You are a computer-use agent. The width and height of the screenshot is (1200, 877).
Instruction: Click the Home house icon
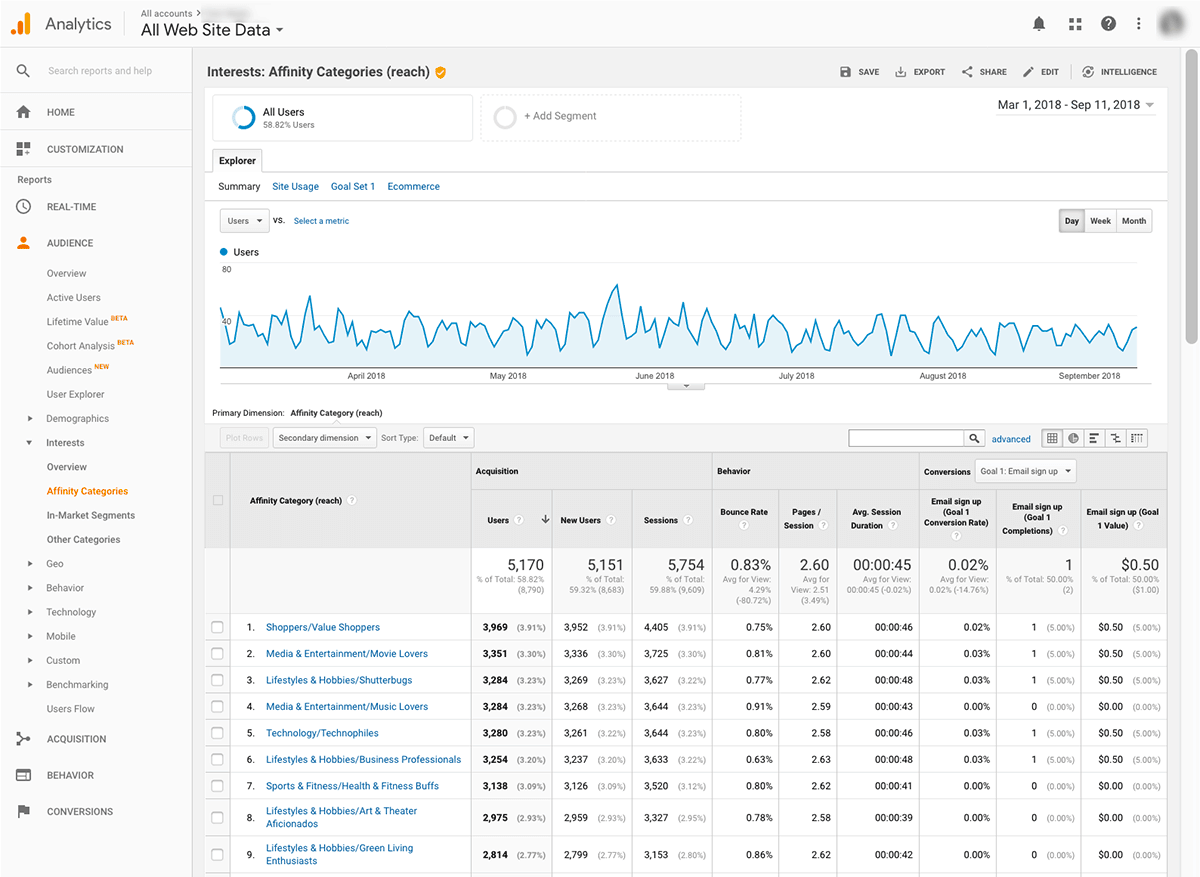(23, 112)
